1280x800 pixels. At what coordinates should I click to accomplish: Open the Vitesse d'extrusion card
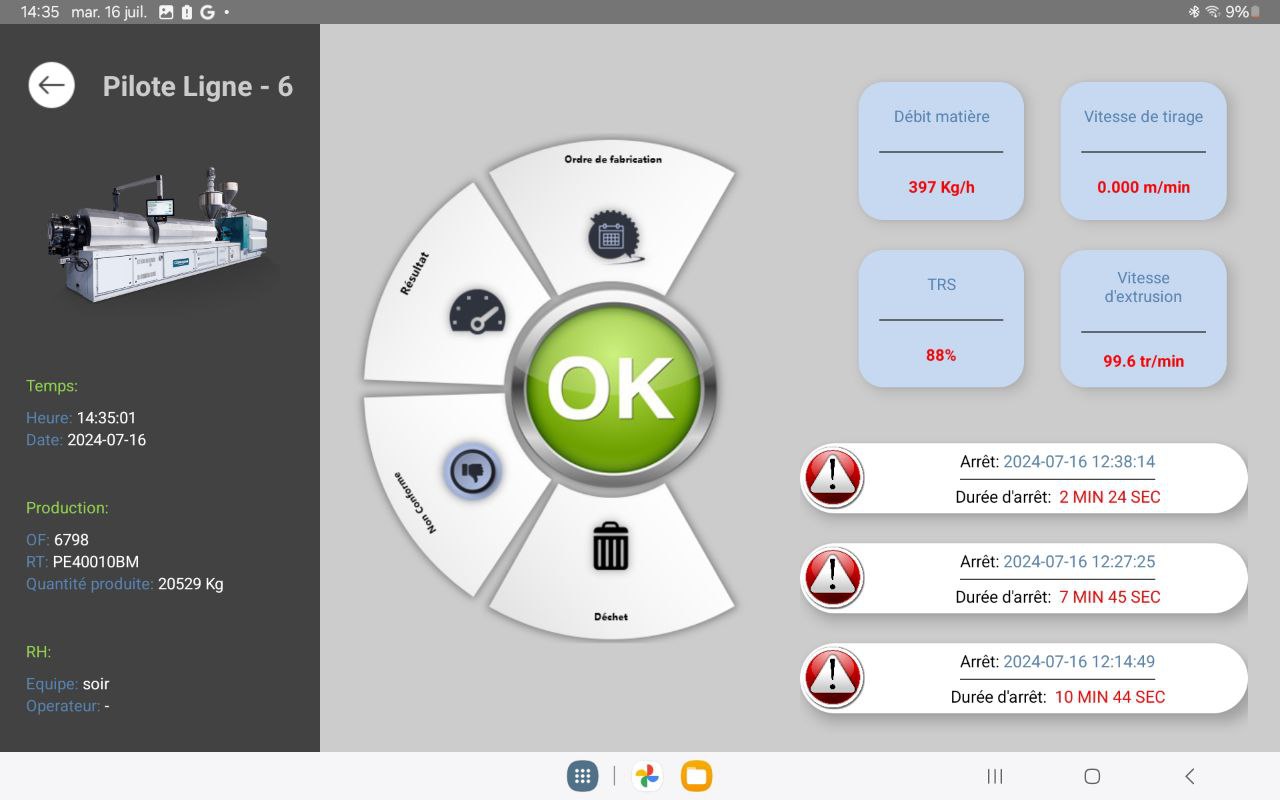pos(1143,319)
